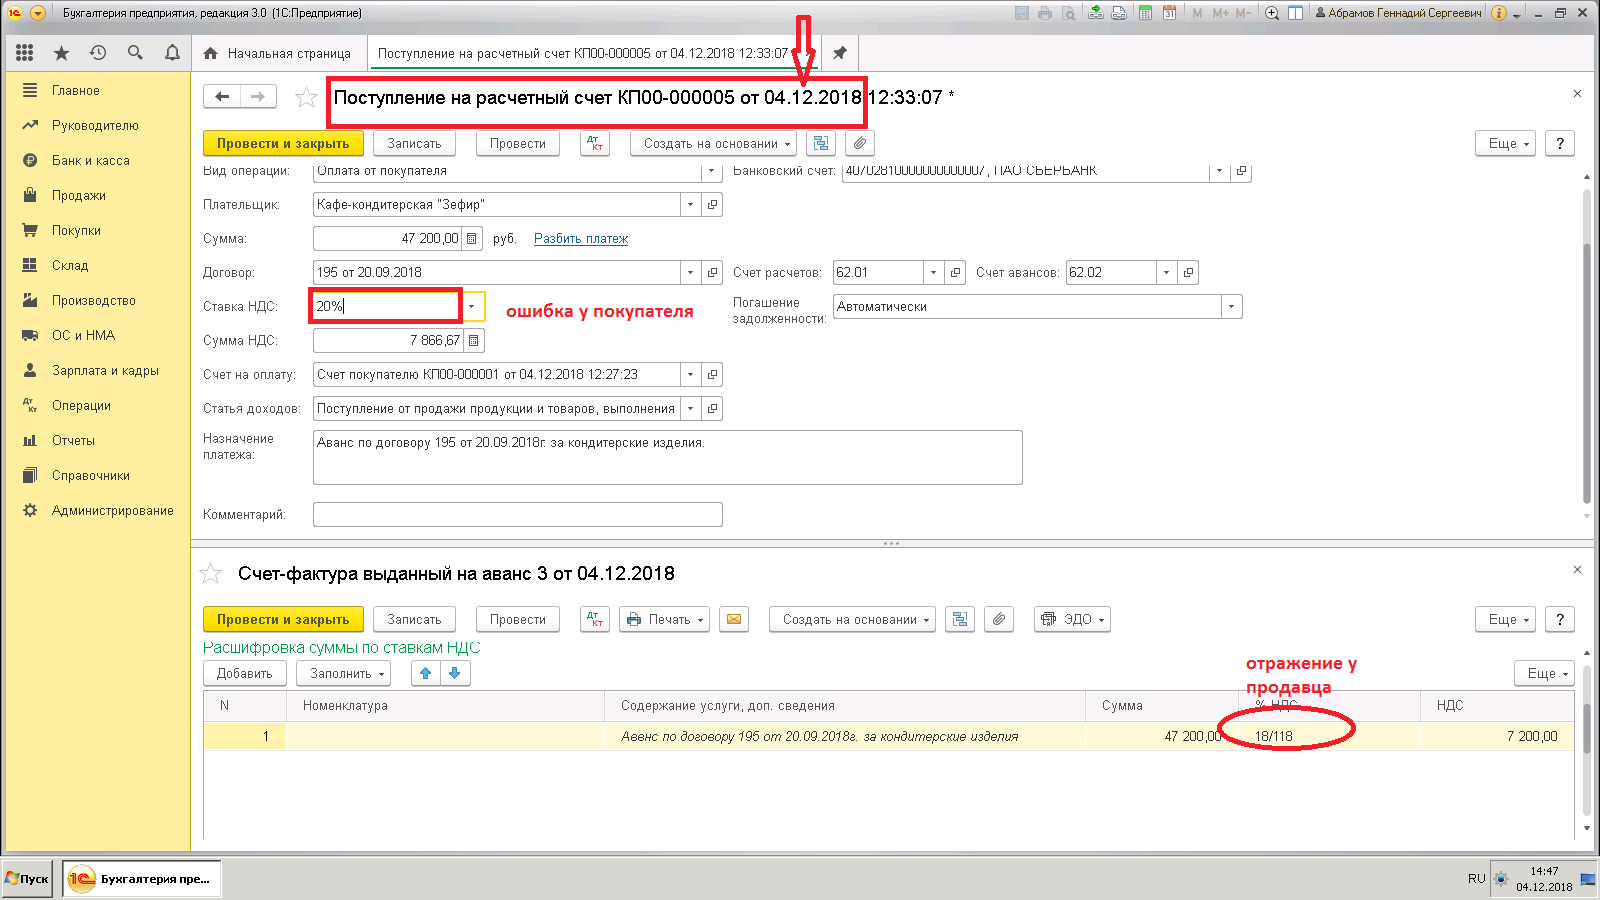Expand the Статья доходов dropdown arrow
1600x900 pixels.
coord(691,409)
